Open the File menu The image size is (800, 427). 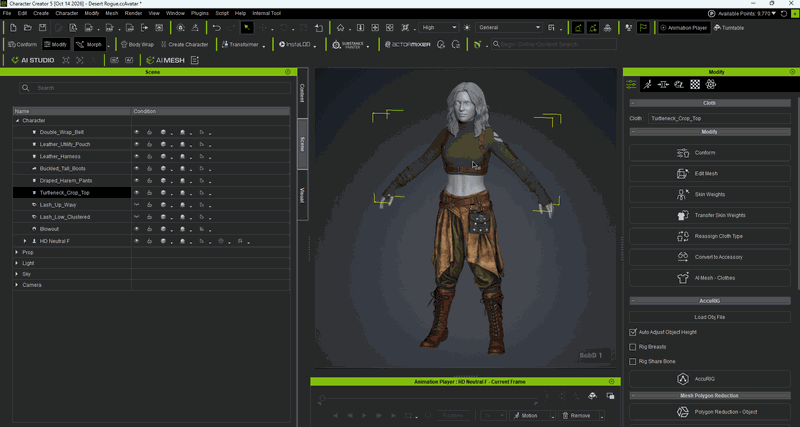pyautogui.click(x=7, y=13)
